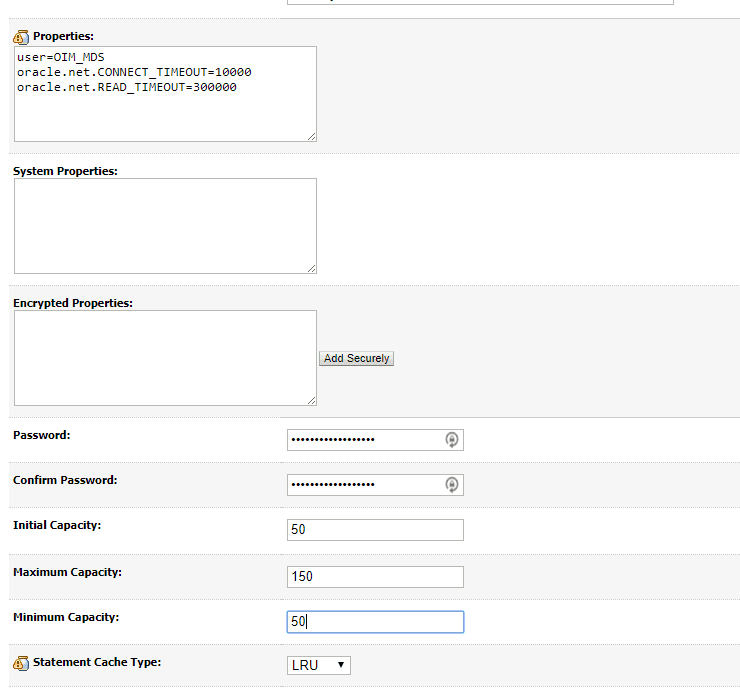
Task: Focus the Password input field
Action: tap(365, 440)
